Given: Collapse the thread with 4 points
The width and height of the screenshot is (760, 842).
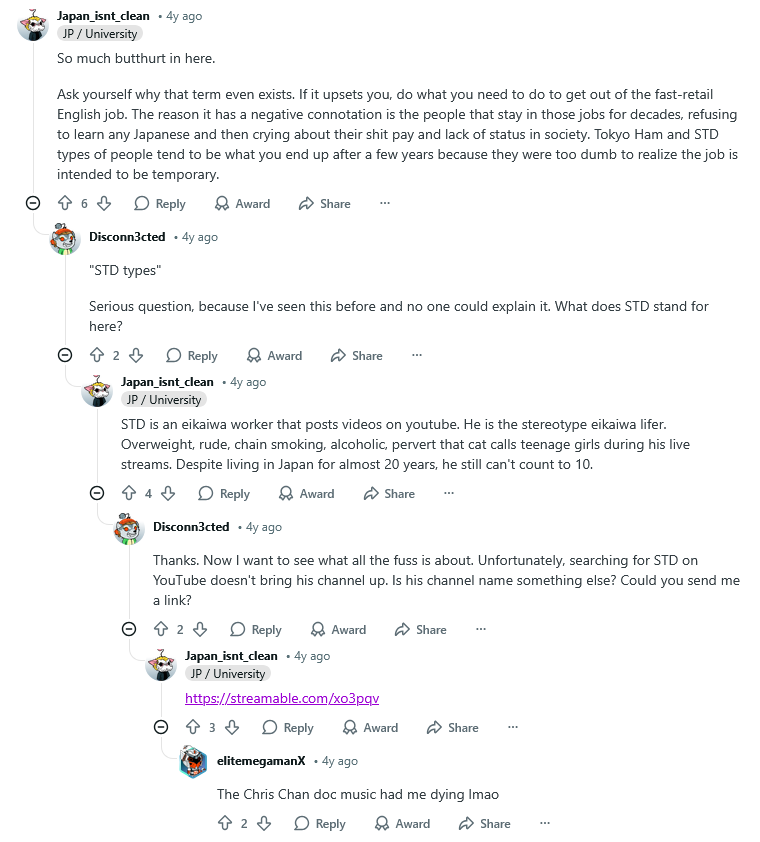Looking at the screenshot, I should pyautogui.click(x=97, y=493).
